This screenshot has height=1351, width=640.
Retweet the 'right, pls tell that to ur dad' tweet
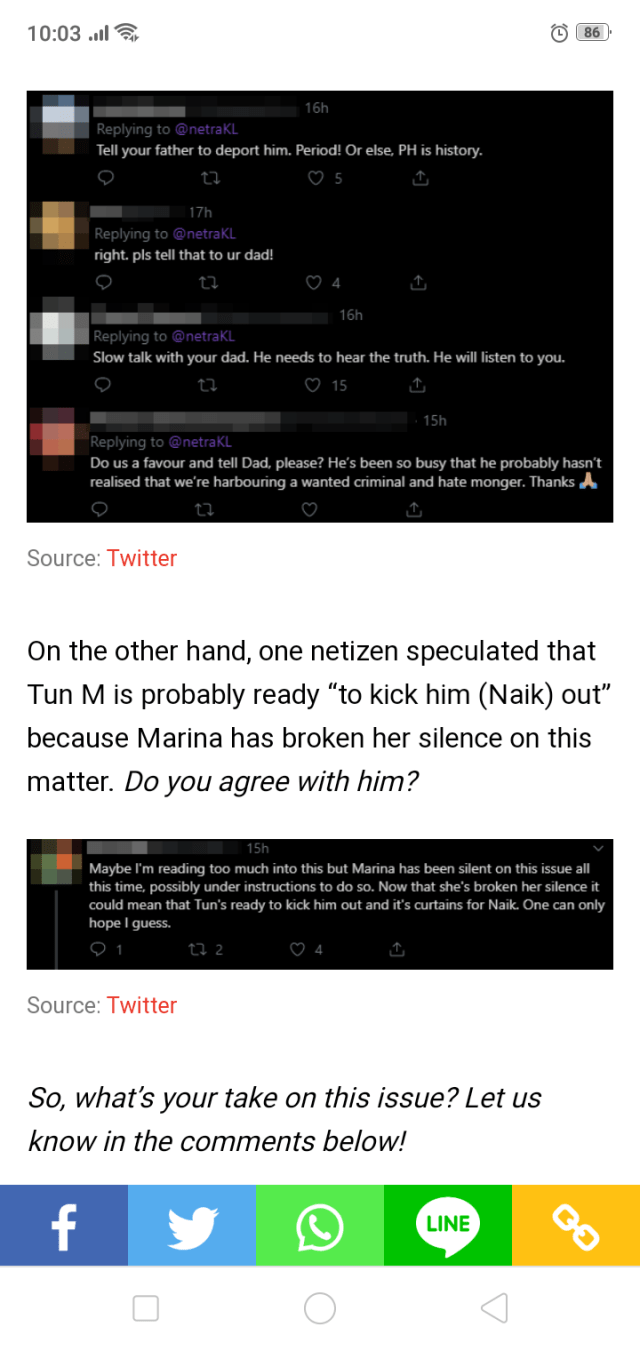[208, 283]
